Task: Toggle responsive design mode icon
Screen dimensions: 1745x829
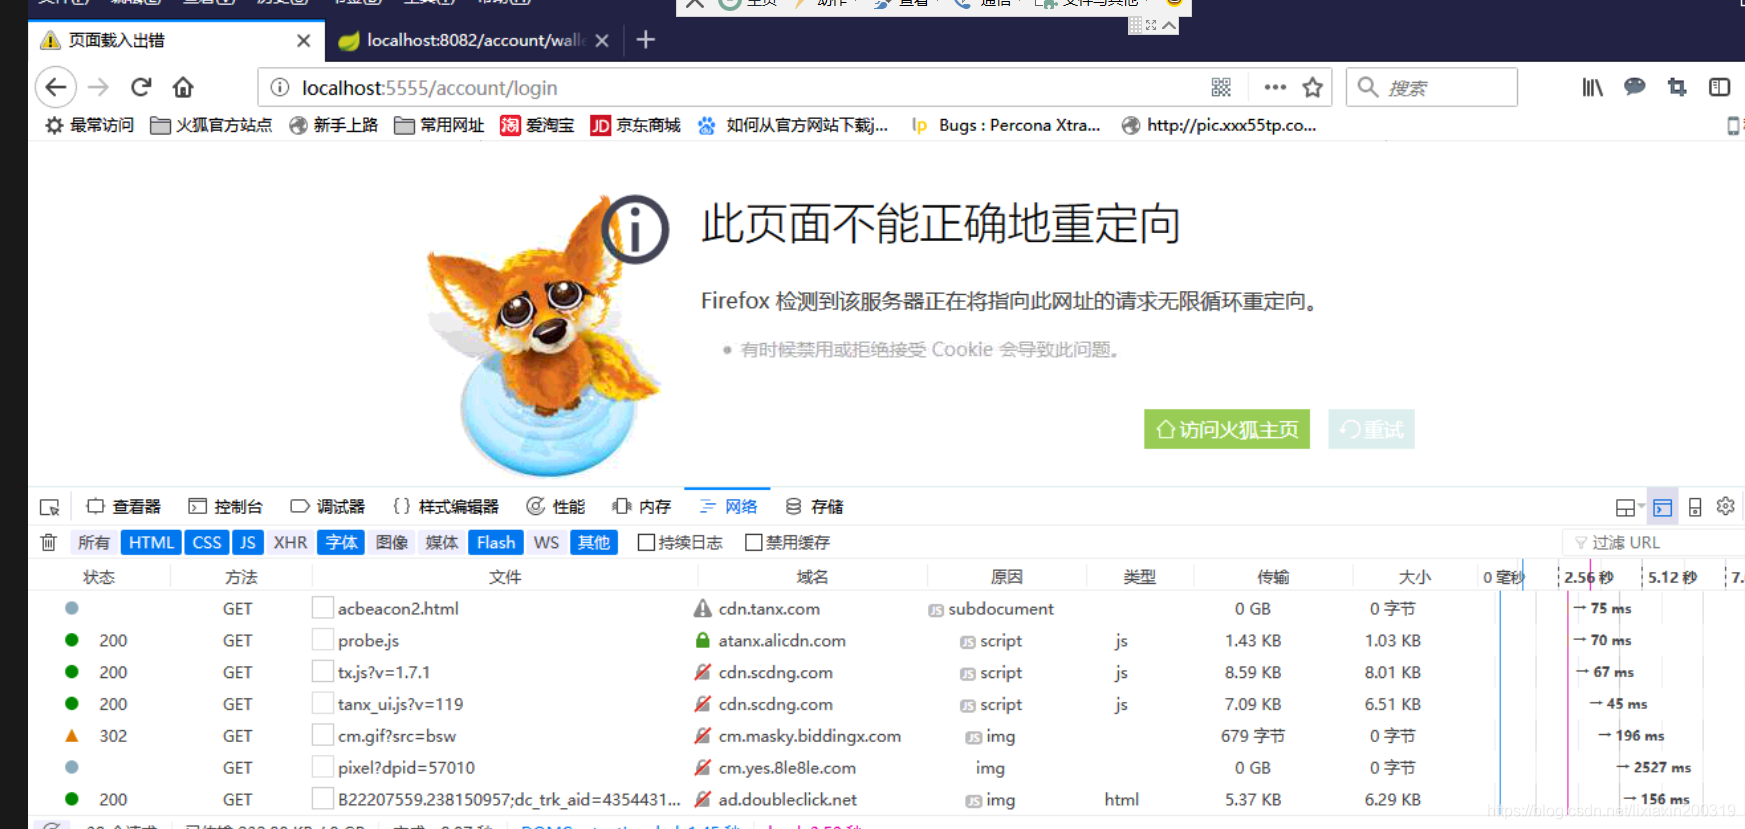Action: click(1695, 507)
